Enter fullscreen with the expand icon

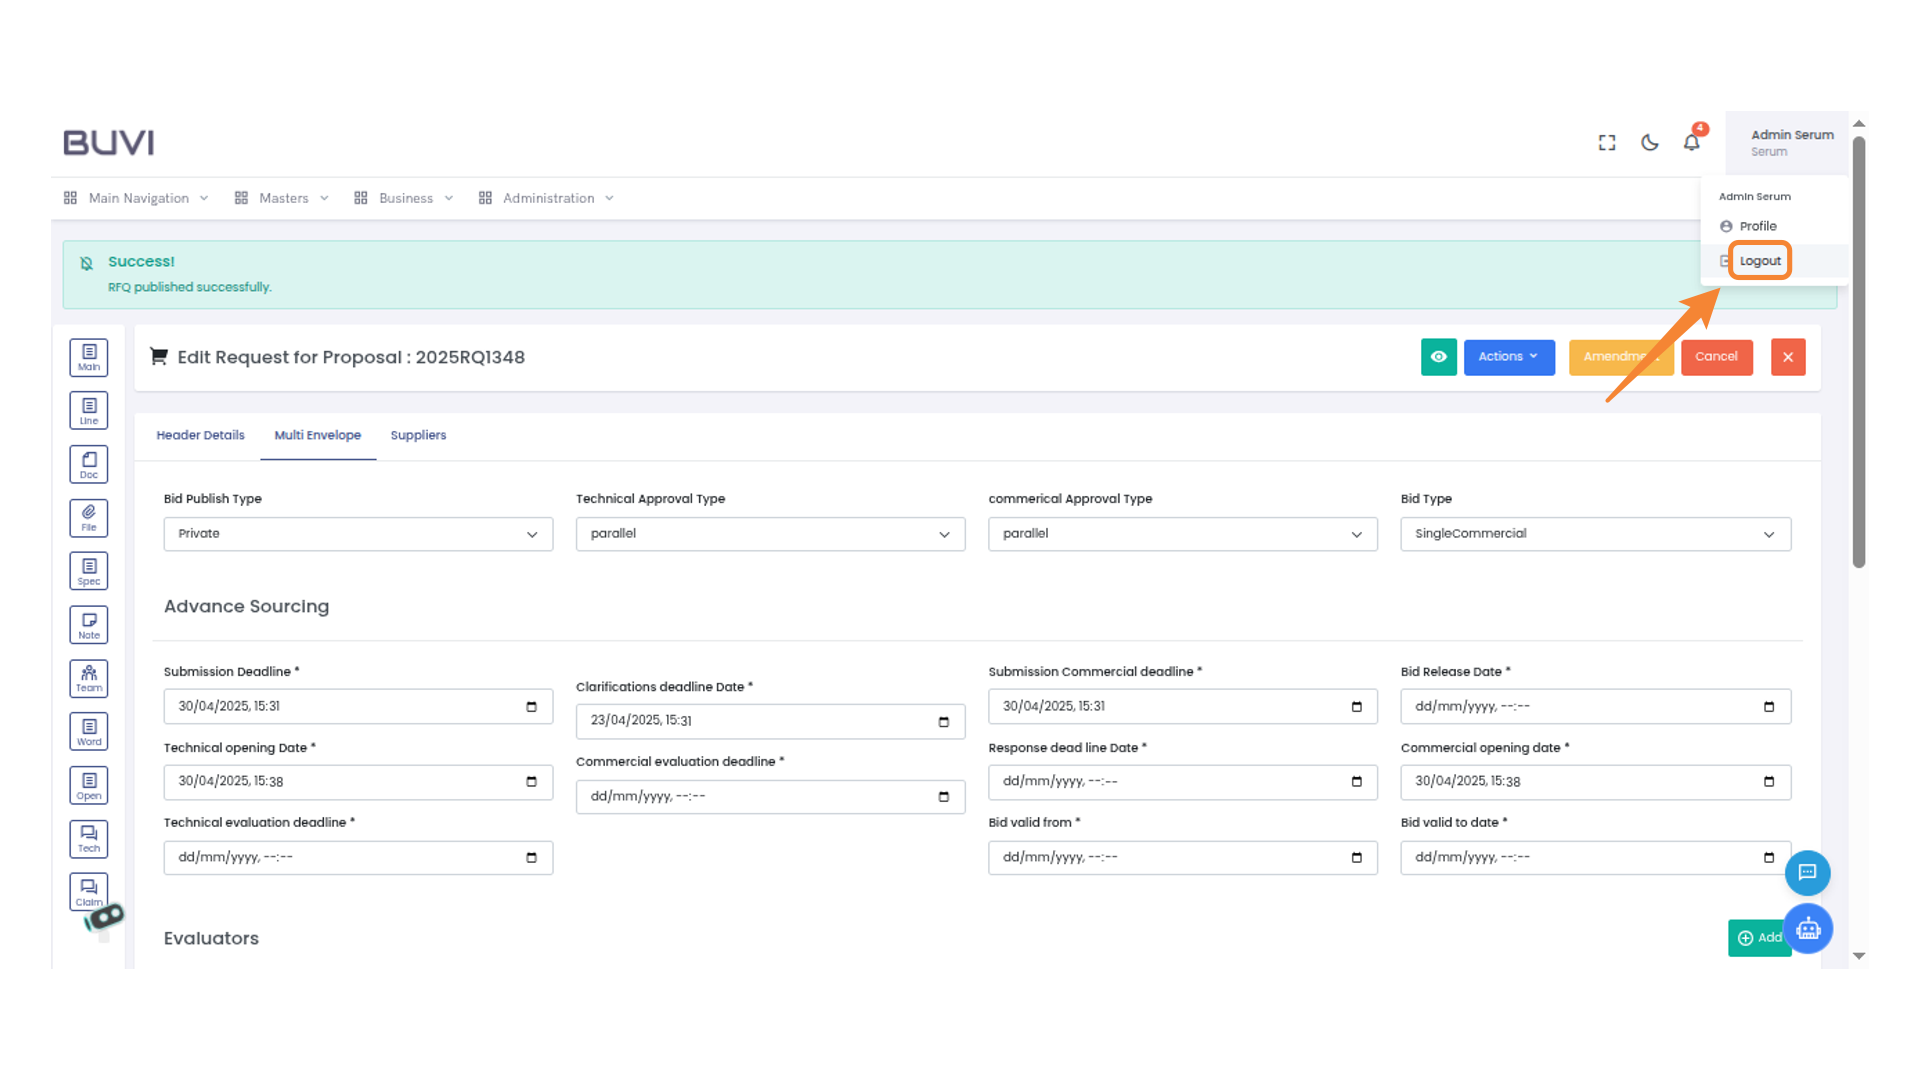coord(1607,143)
